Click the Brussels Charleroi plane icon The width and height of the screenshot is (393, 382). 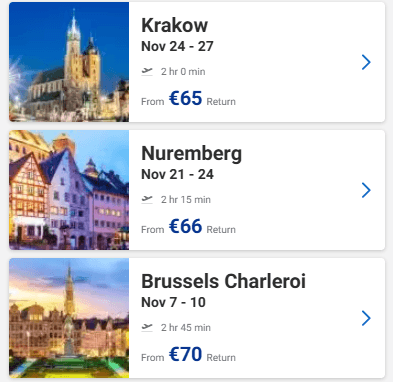coord(147,327)
